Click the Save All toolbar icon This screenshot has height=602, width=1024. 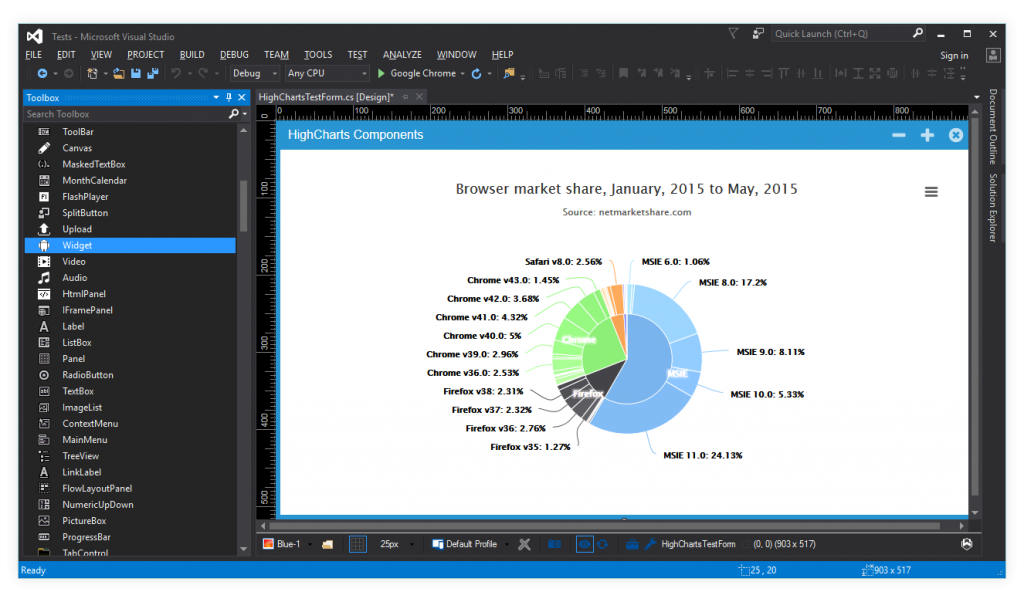[153, 73]
